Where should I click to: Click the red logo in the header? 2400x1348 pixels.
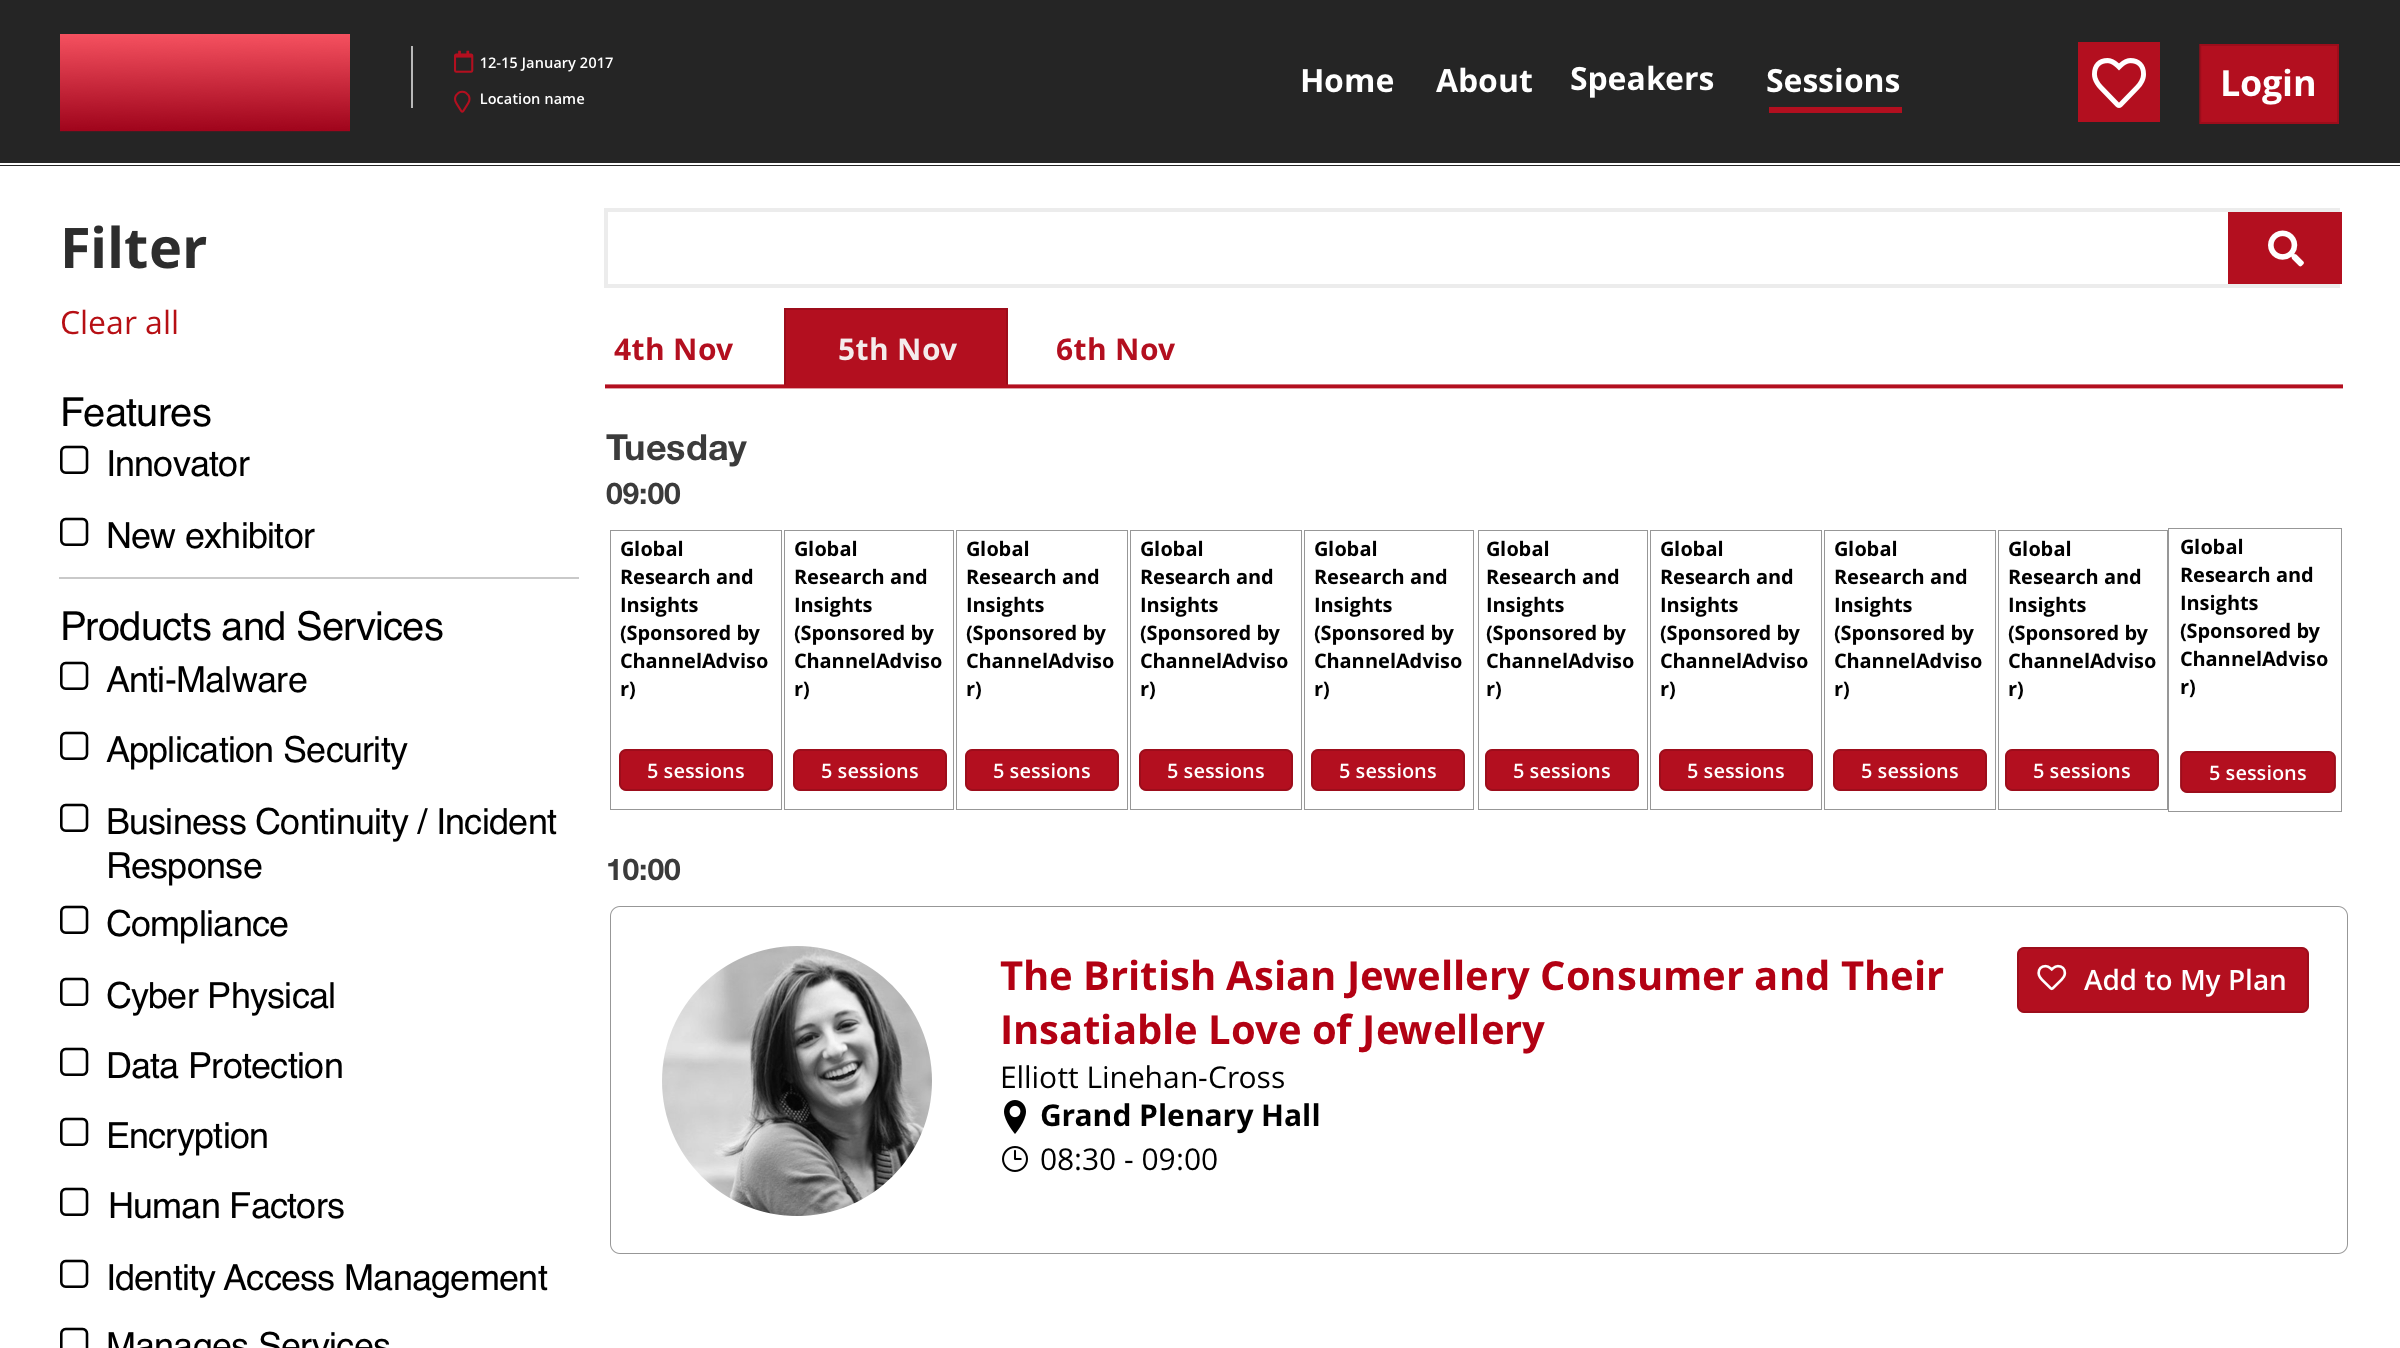pos(205,82)
